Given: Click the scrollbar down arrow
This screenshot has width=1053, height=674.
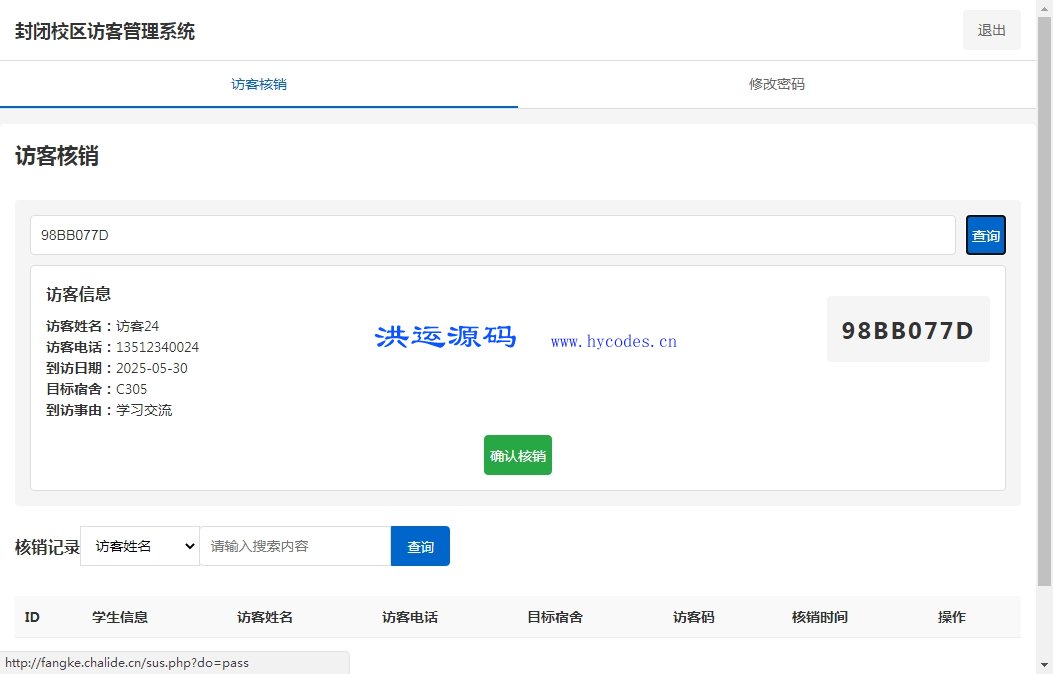Looking at the screenshot, I should [x=1045, y=667].
